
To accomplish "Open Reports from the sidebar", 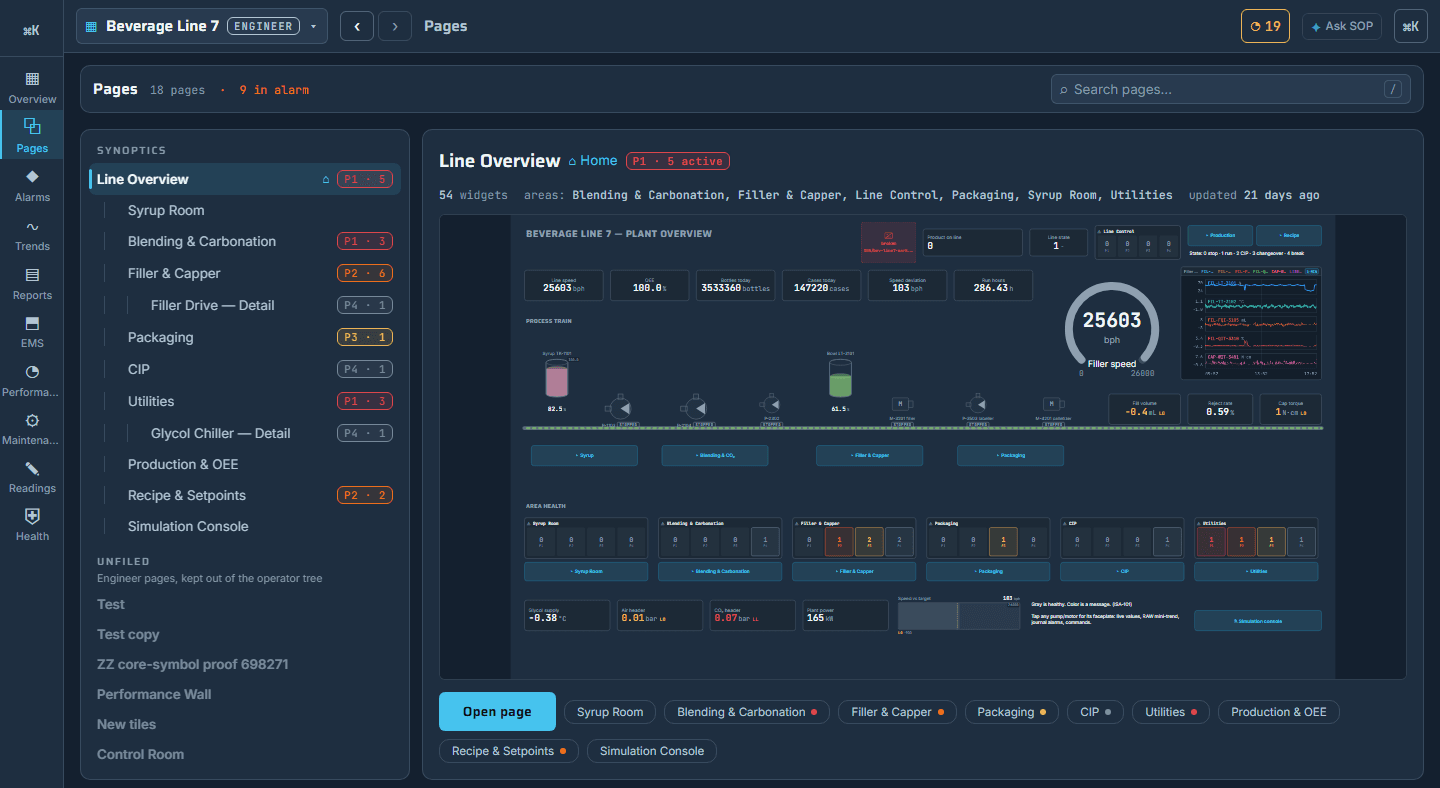I will (x=32, y=284).
